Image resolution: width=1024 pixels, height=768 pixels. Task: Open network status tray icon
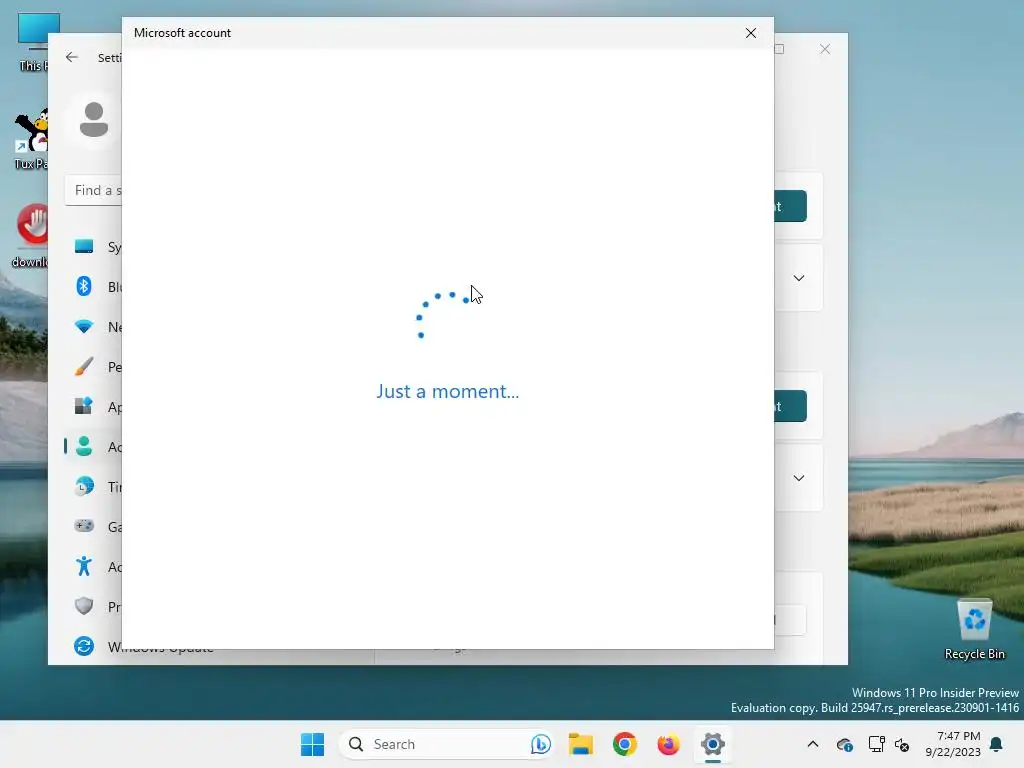point(876,744)
